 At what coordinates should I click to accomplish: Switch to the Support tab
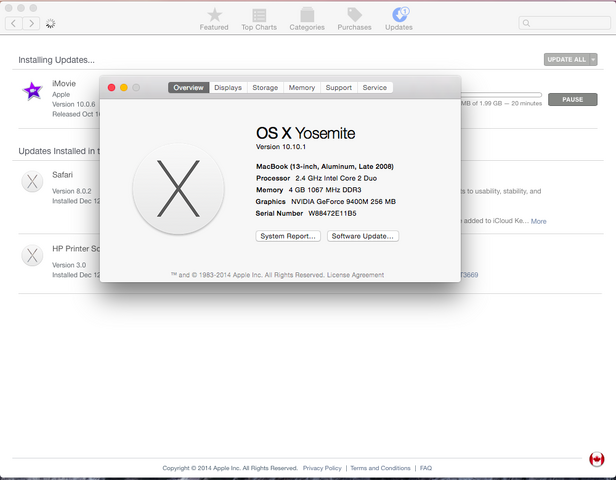[339, 88]
